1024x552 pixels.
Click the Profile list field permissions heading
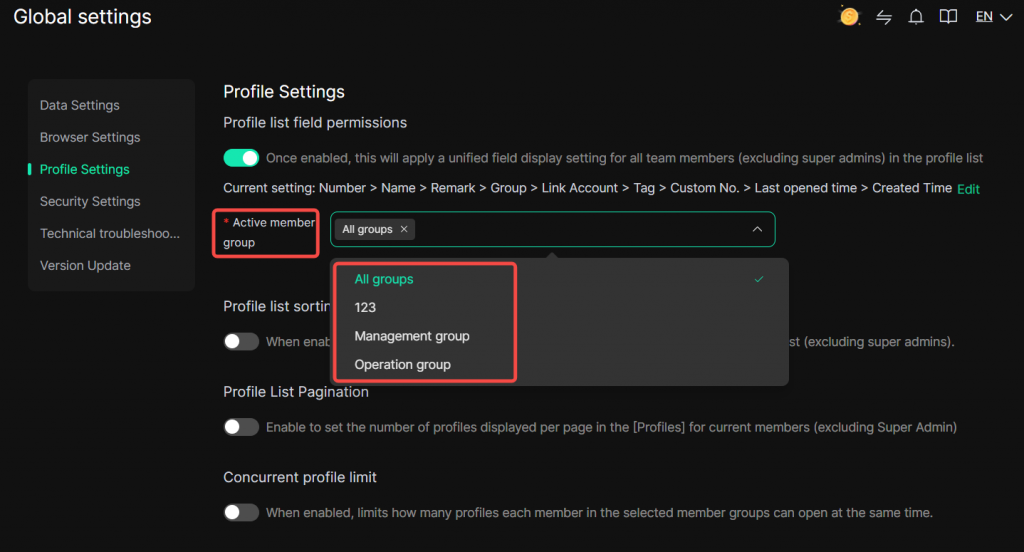pos(315,123)
